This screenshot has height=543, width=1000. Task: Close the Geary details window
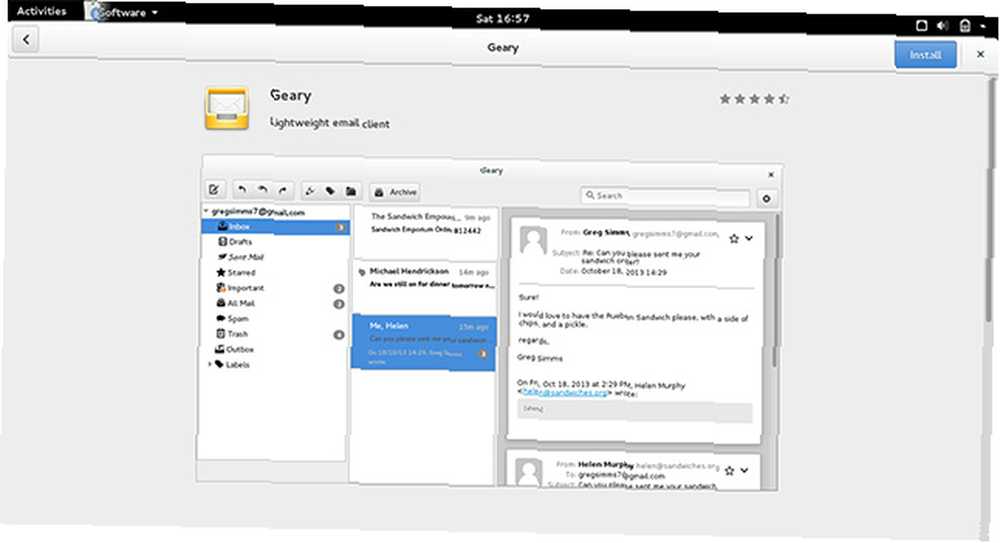[x=980, y=55]
